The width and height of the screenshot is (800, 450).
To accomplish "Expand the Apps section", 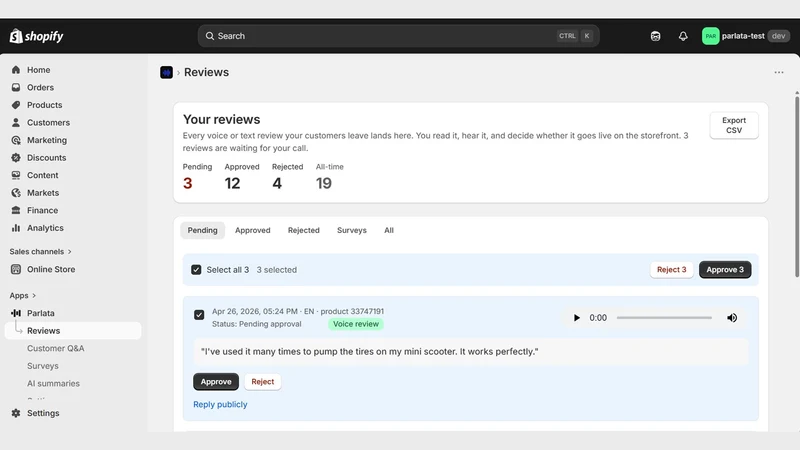I will [22, 295].
